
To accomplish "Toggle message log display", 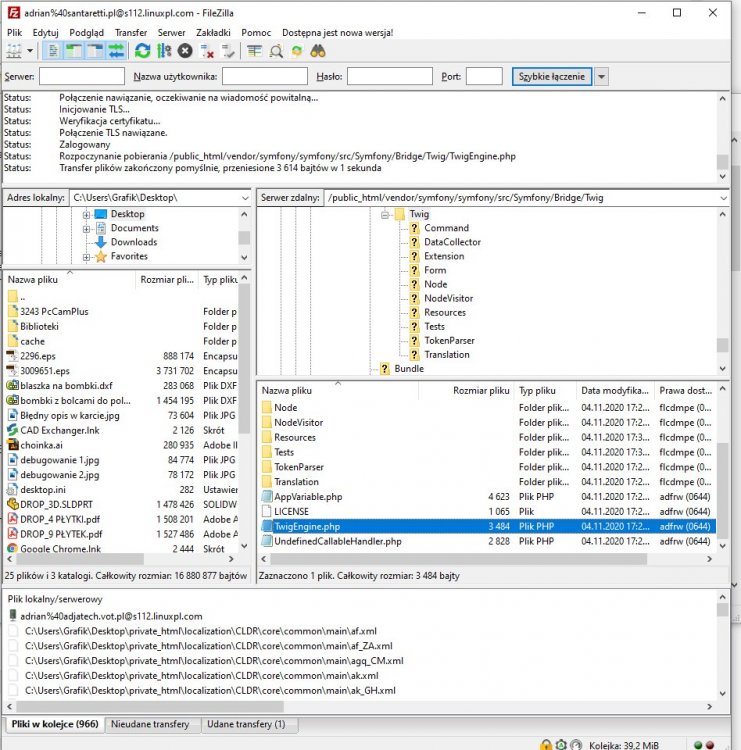I will click(x=53, y=51).
